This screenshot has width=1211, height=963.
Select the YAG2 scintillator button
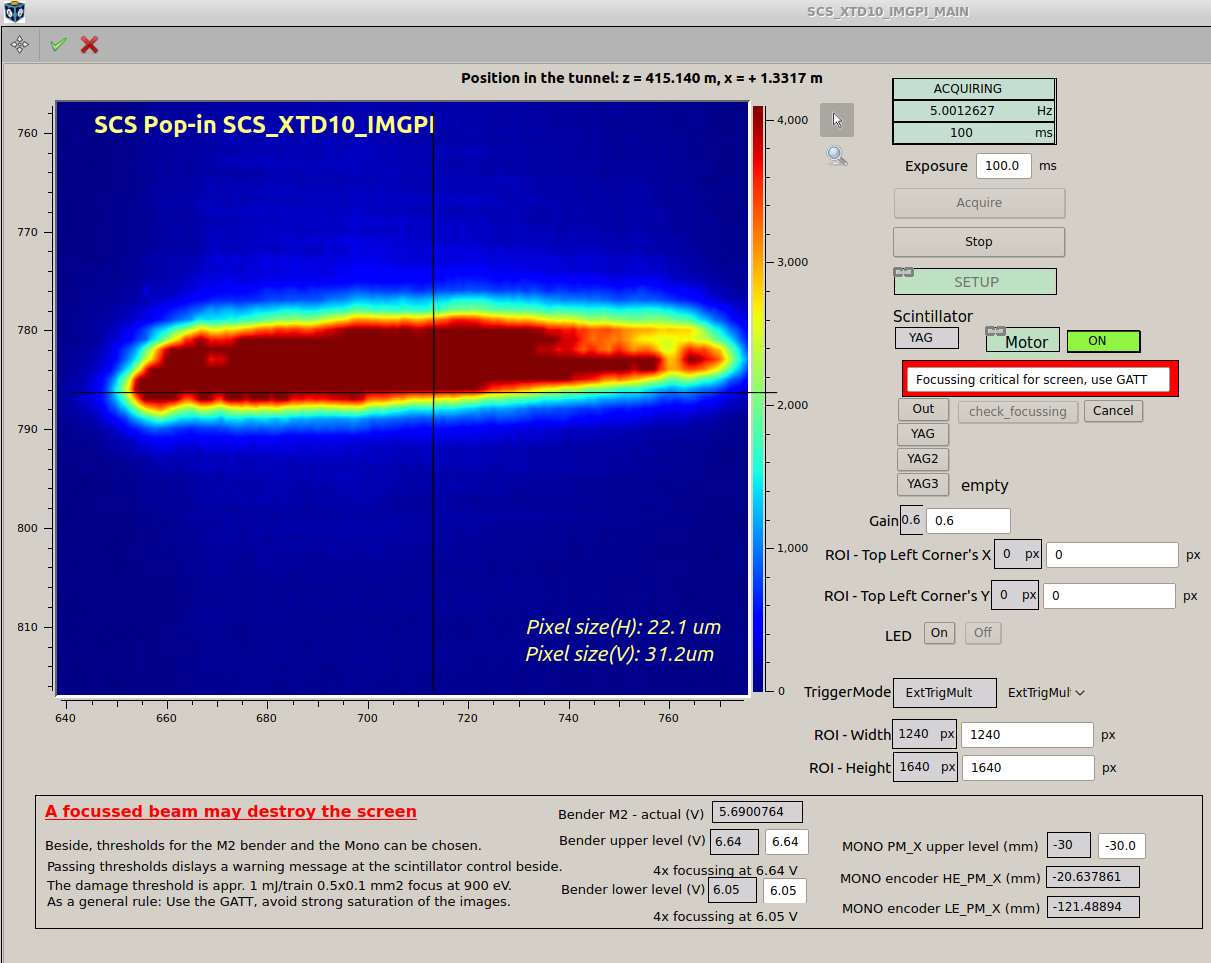pos(923,459)
